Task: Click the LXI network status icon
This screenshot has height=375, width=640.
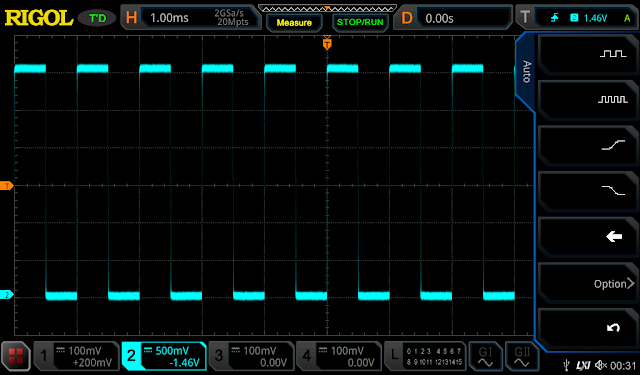Action: pos(583,365)
